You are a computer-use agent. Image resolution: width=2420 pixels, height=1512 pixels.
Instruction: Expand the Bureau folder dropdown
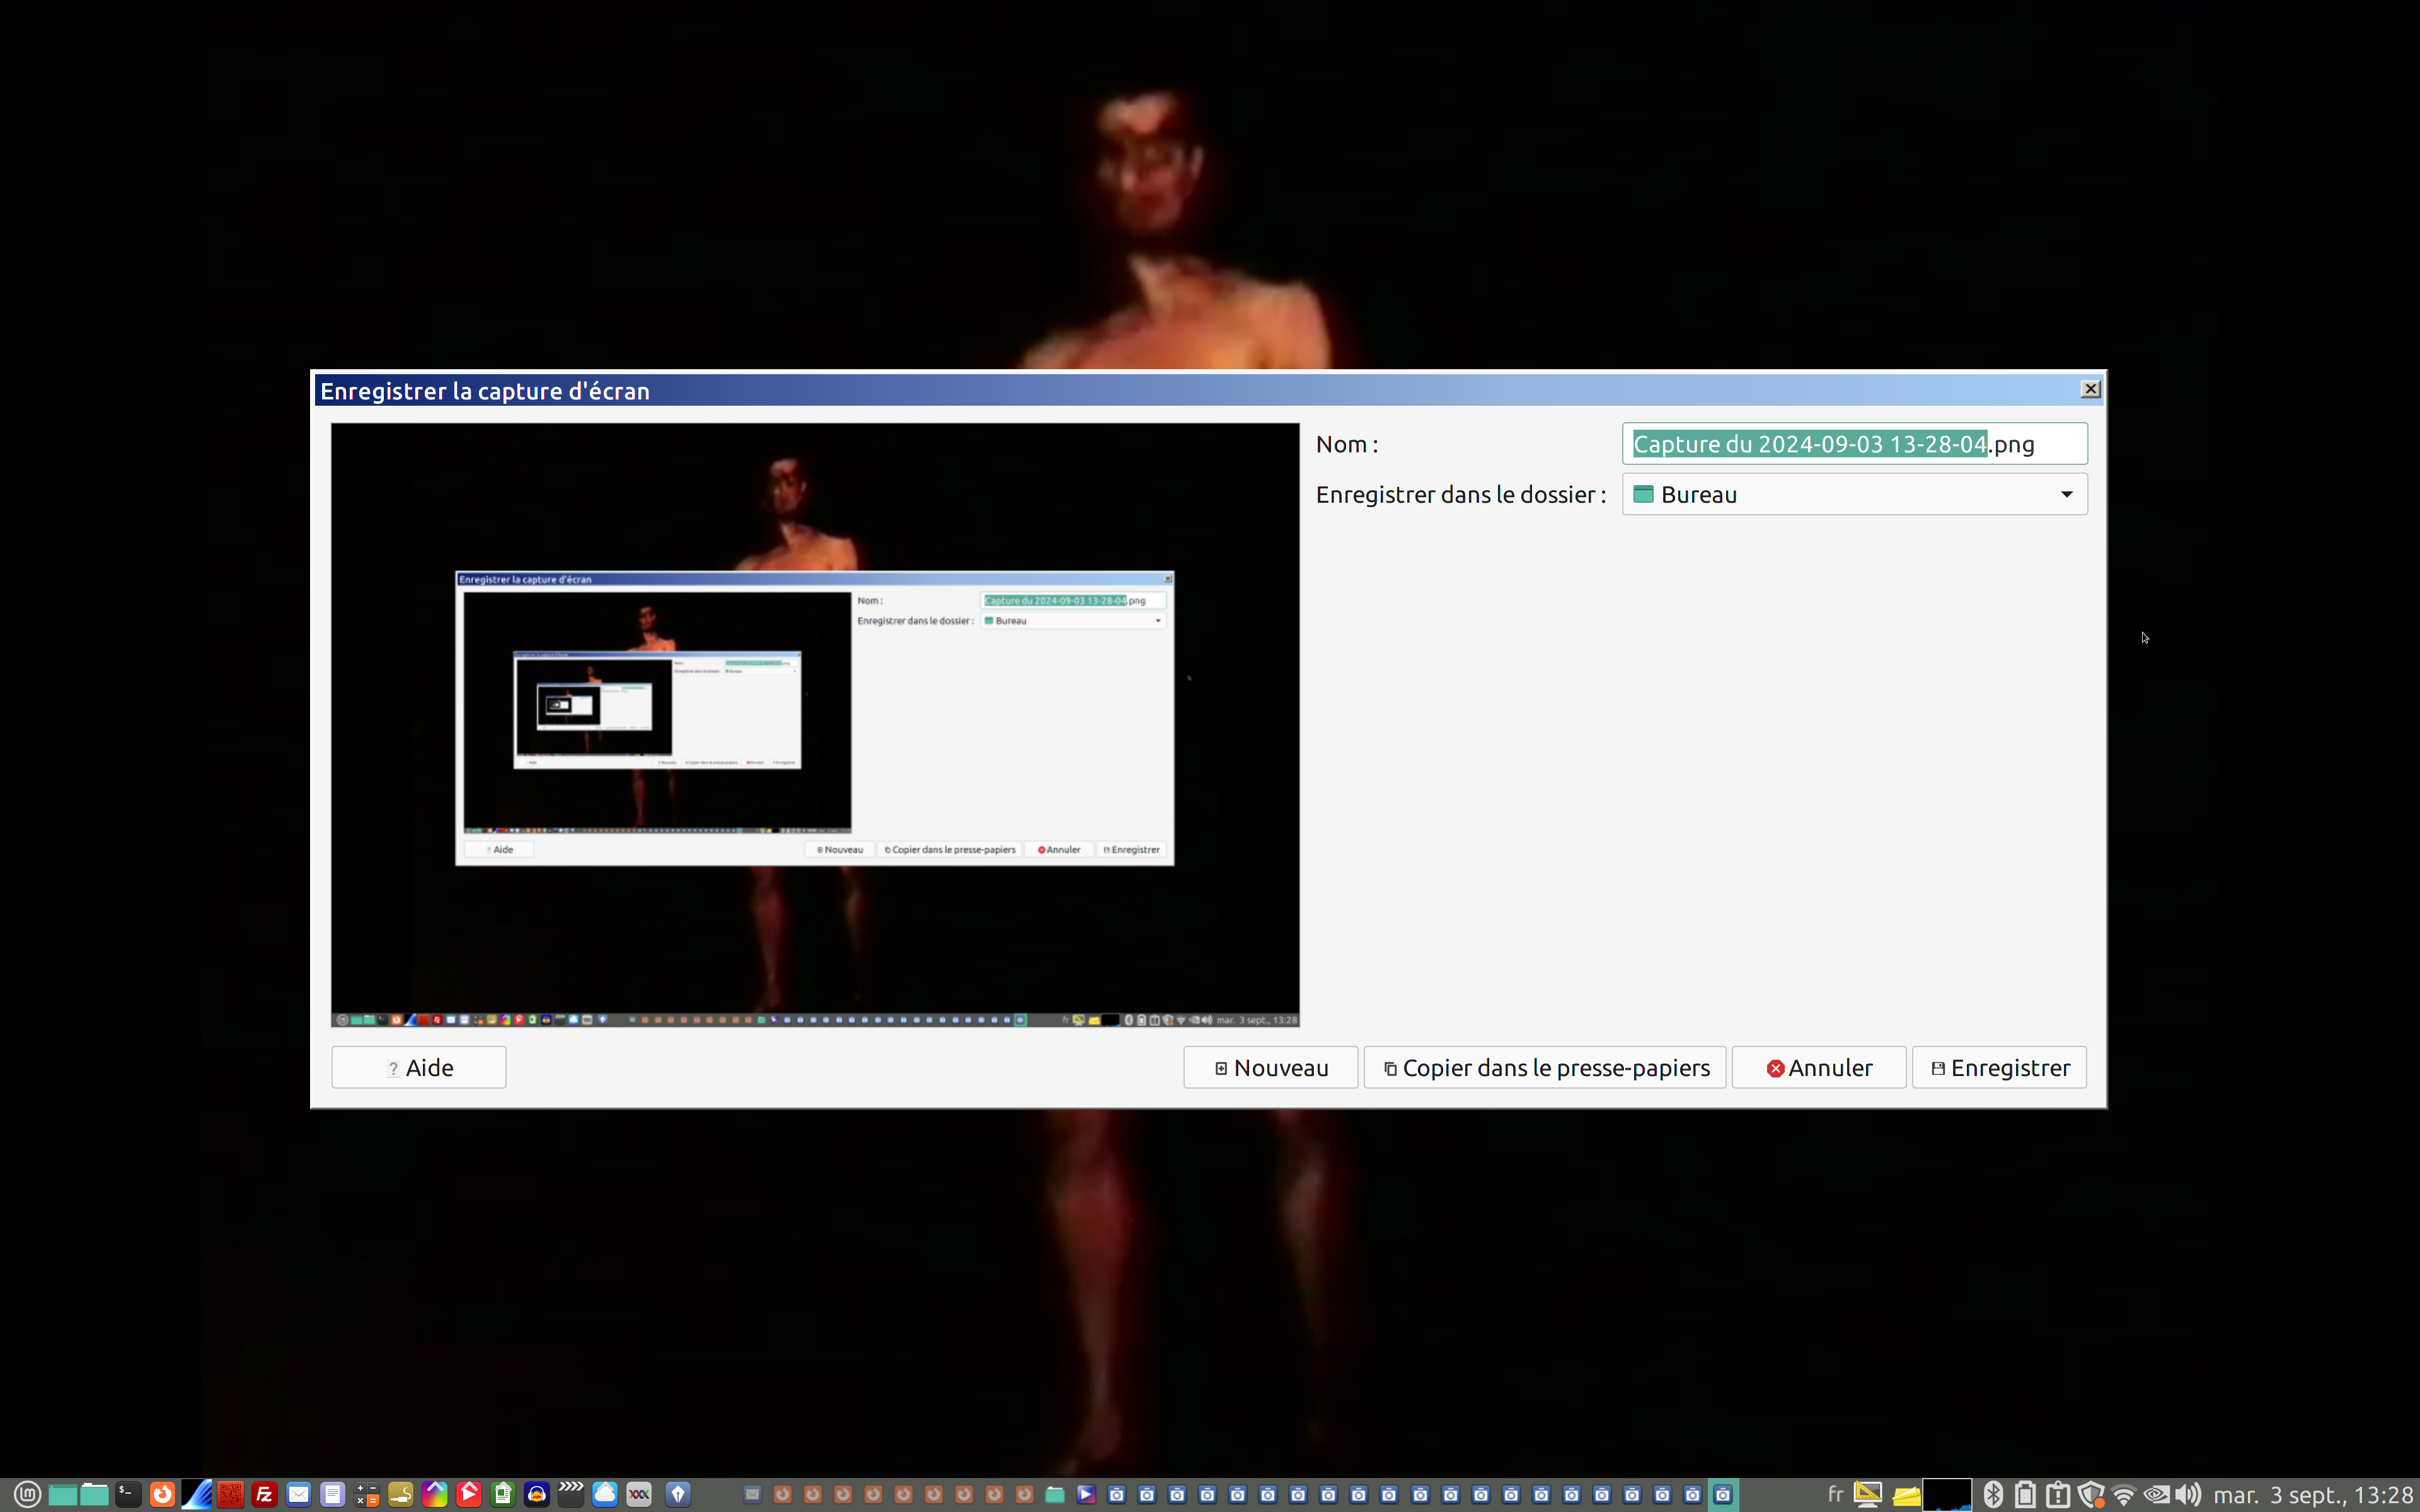coord(1854,494)
